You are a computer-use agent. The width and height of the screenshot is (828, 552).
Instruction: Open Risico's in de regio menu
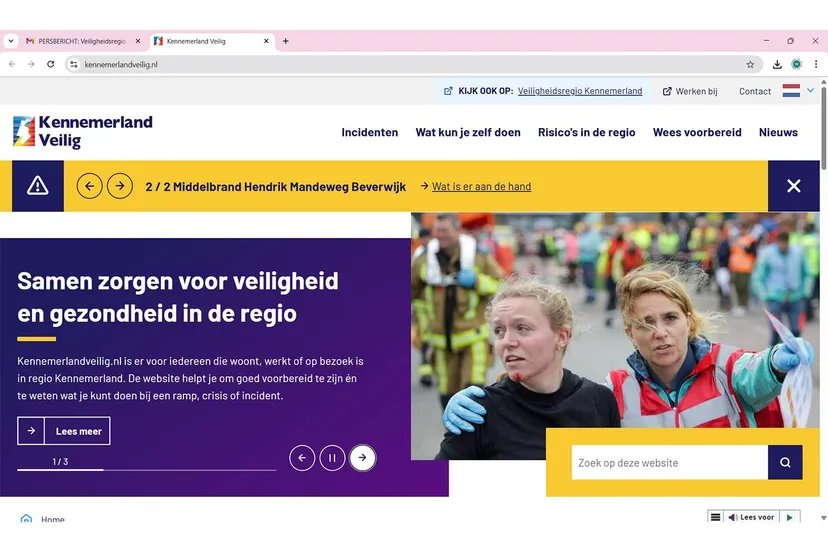[x=586, y=132]
